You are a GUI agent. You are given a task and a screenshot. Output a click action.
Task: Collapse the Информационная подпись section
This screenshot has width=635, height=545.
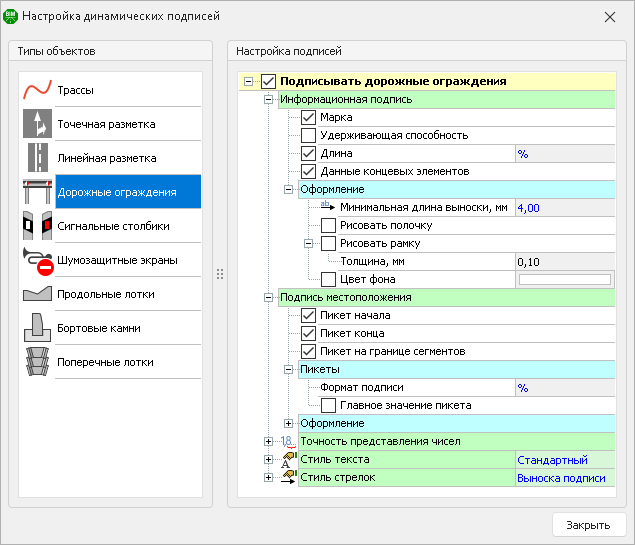click(x=267, y=100)
